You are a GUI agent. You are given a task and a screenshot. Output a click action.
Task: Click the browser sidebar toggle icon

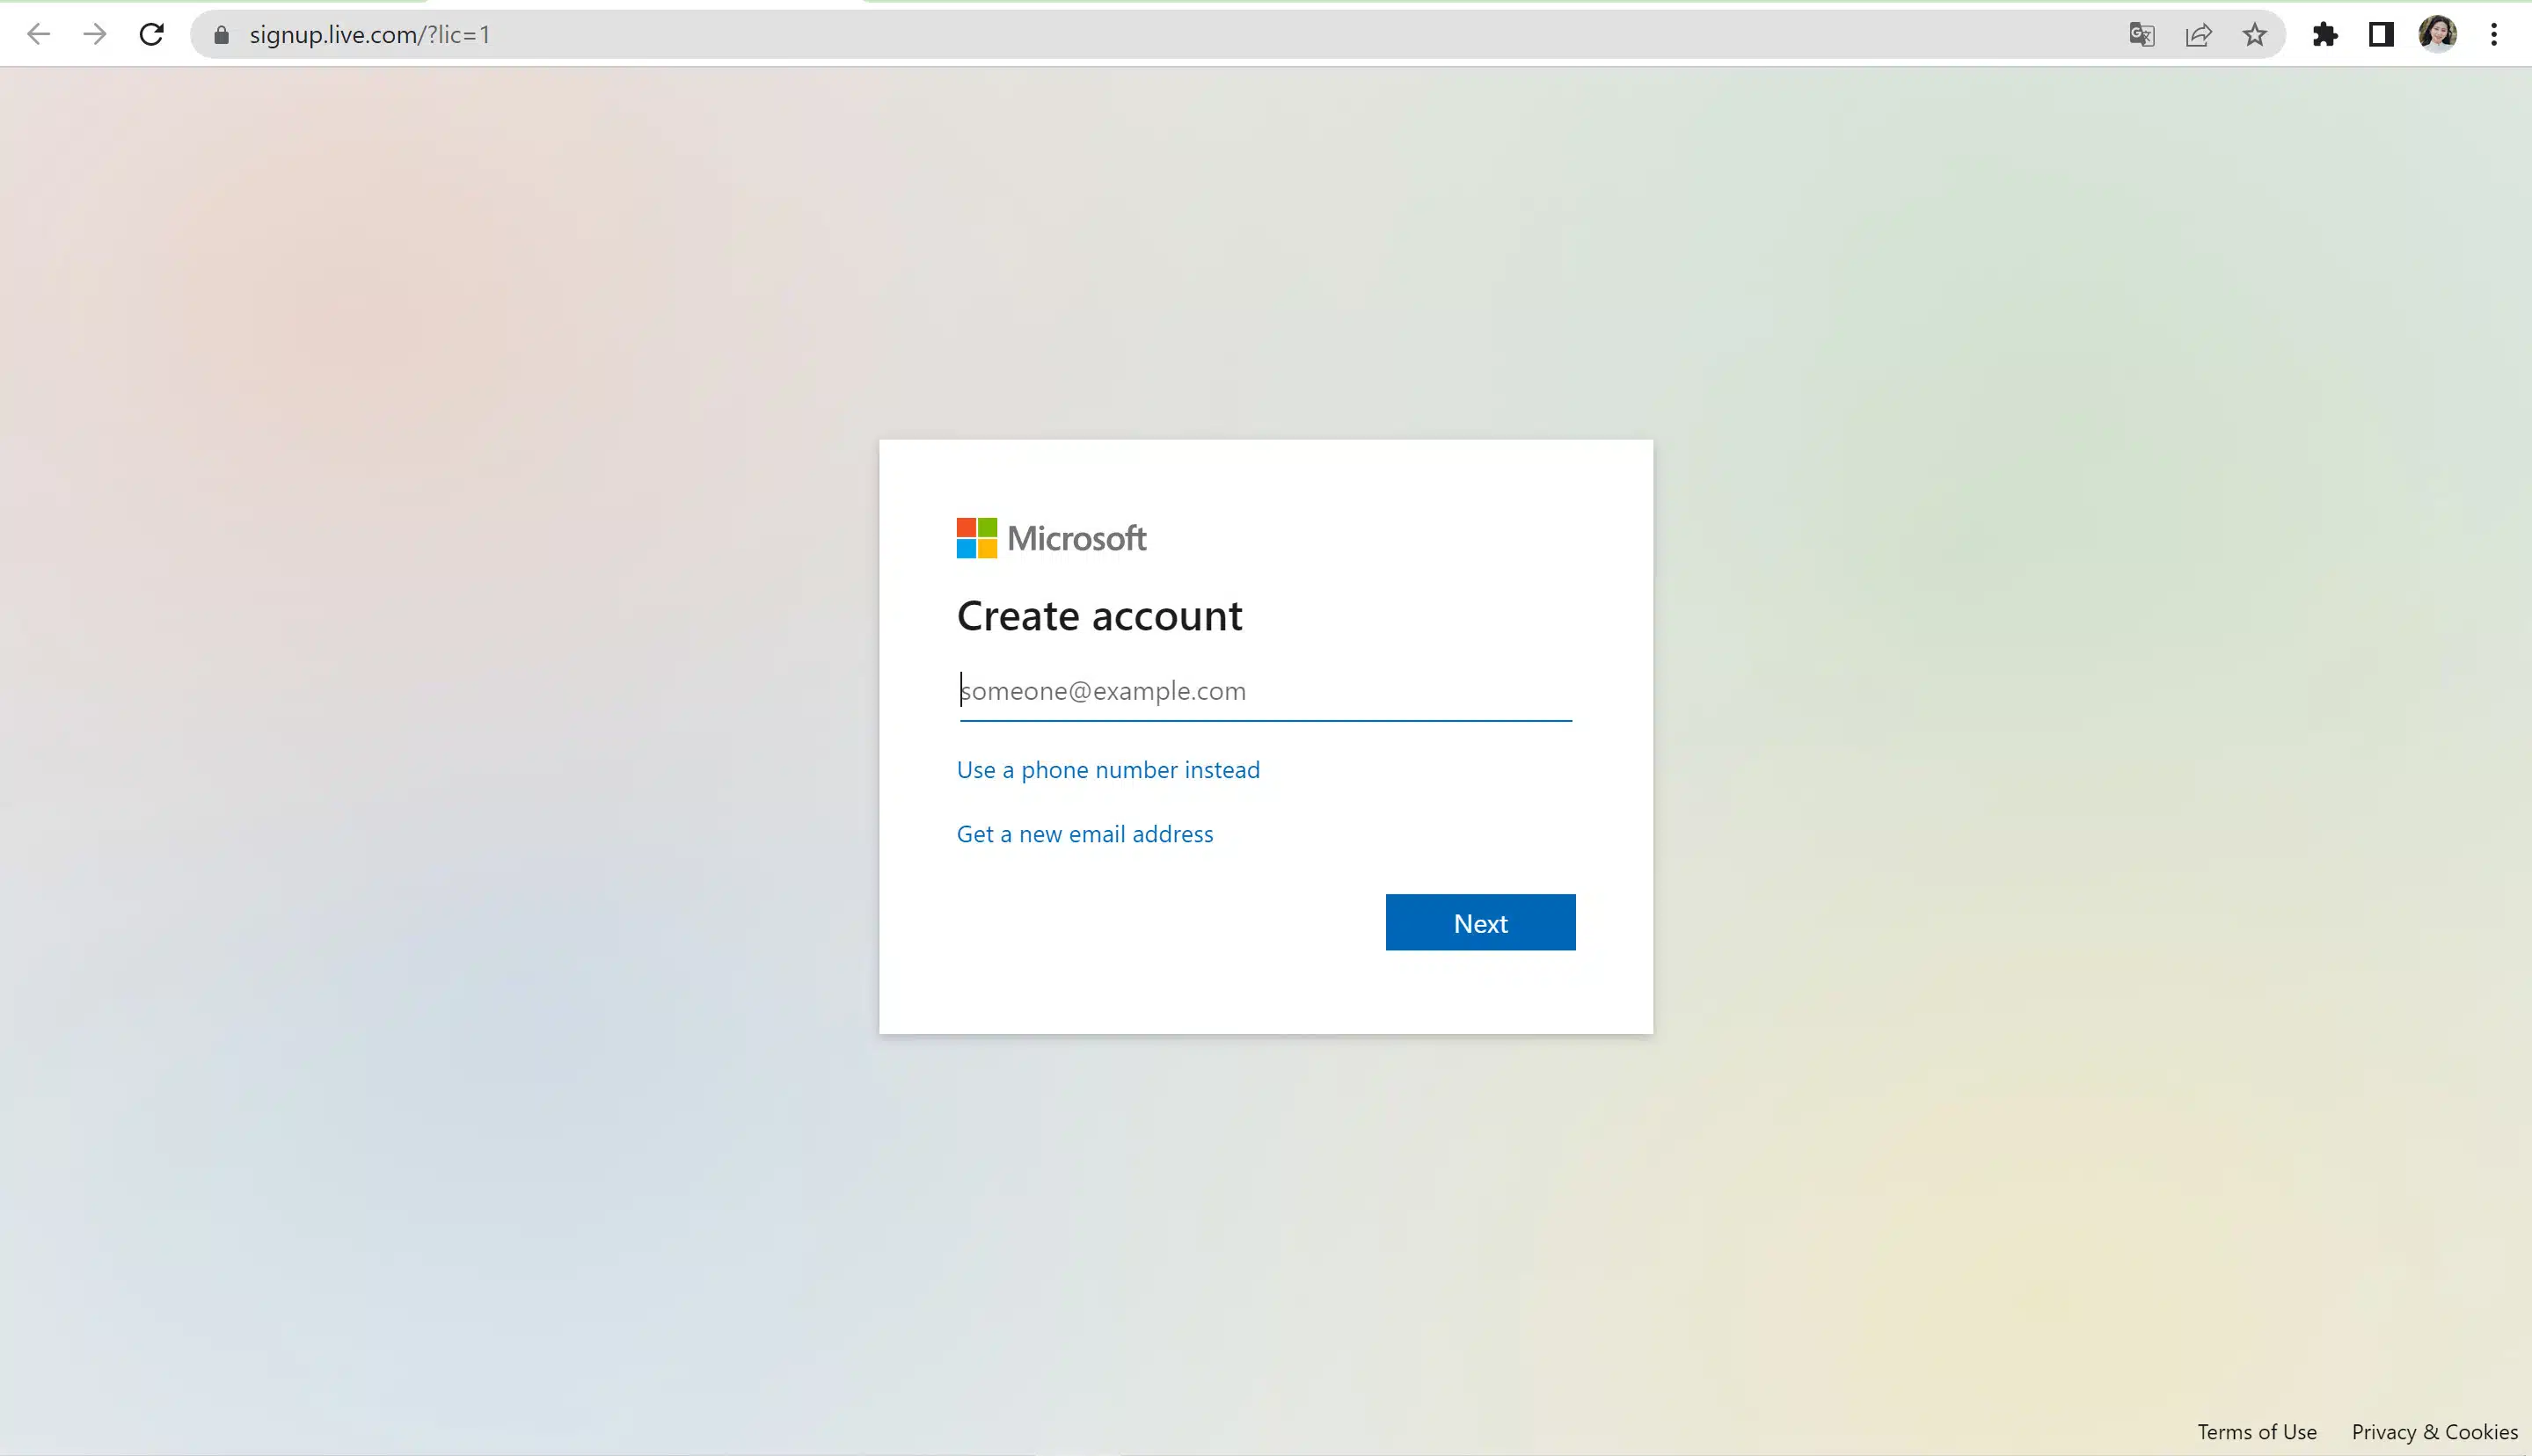(2381, 35)
